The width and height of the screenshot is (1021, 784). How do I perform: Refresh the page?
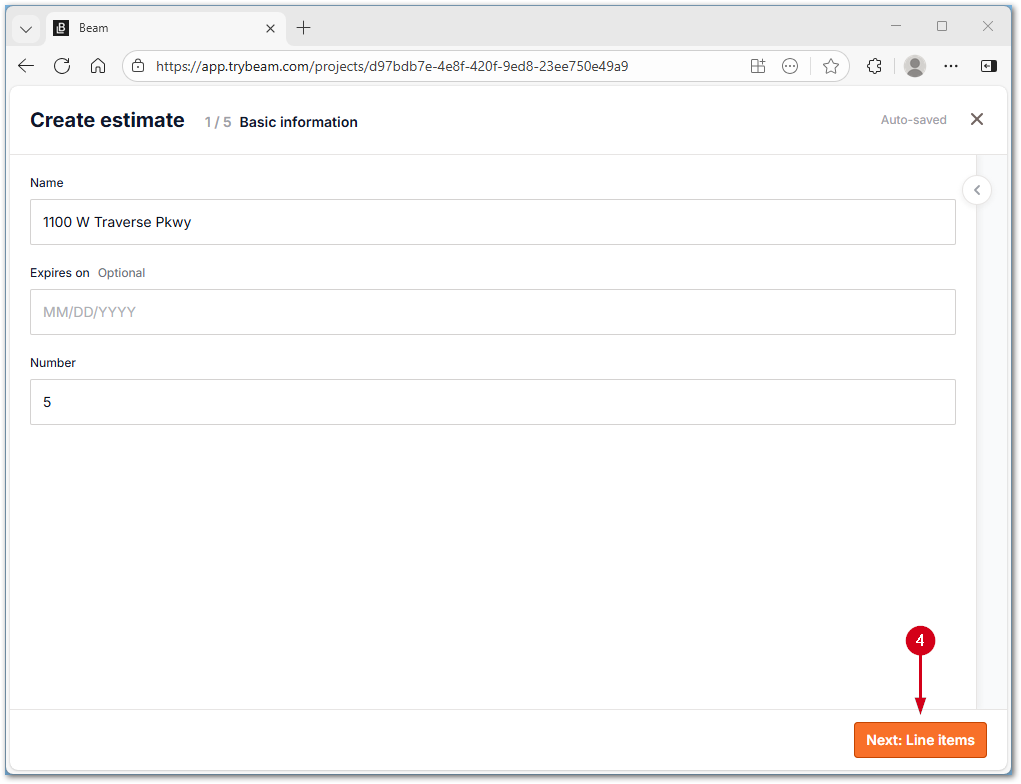pyautogui.click(x=61, y=65)
